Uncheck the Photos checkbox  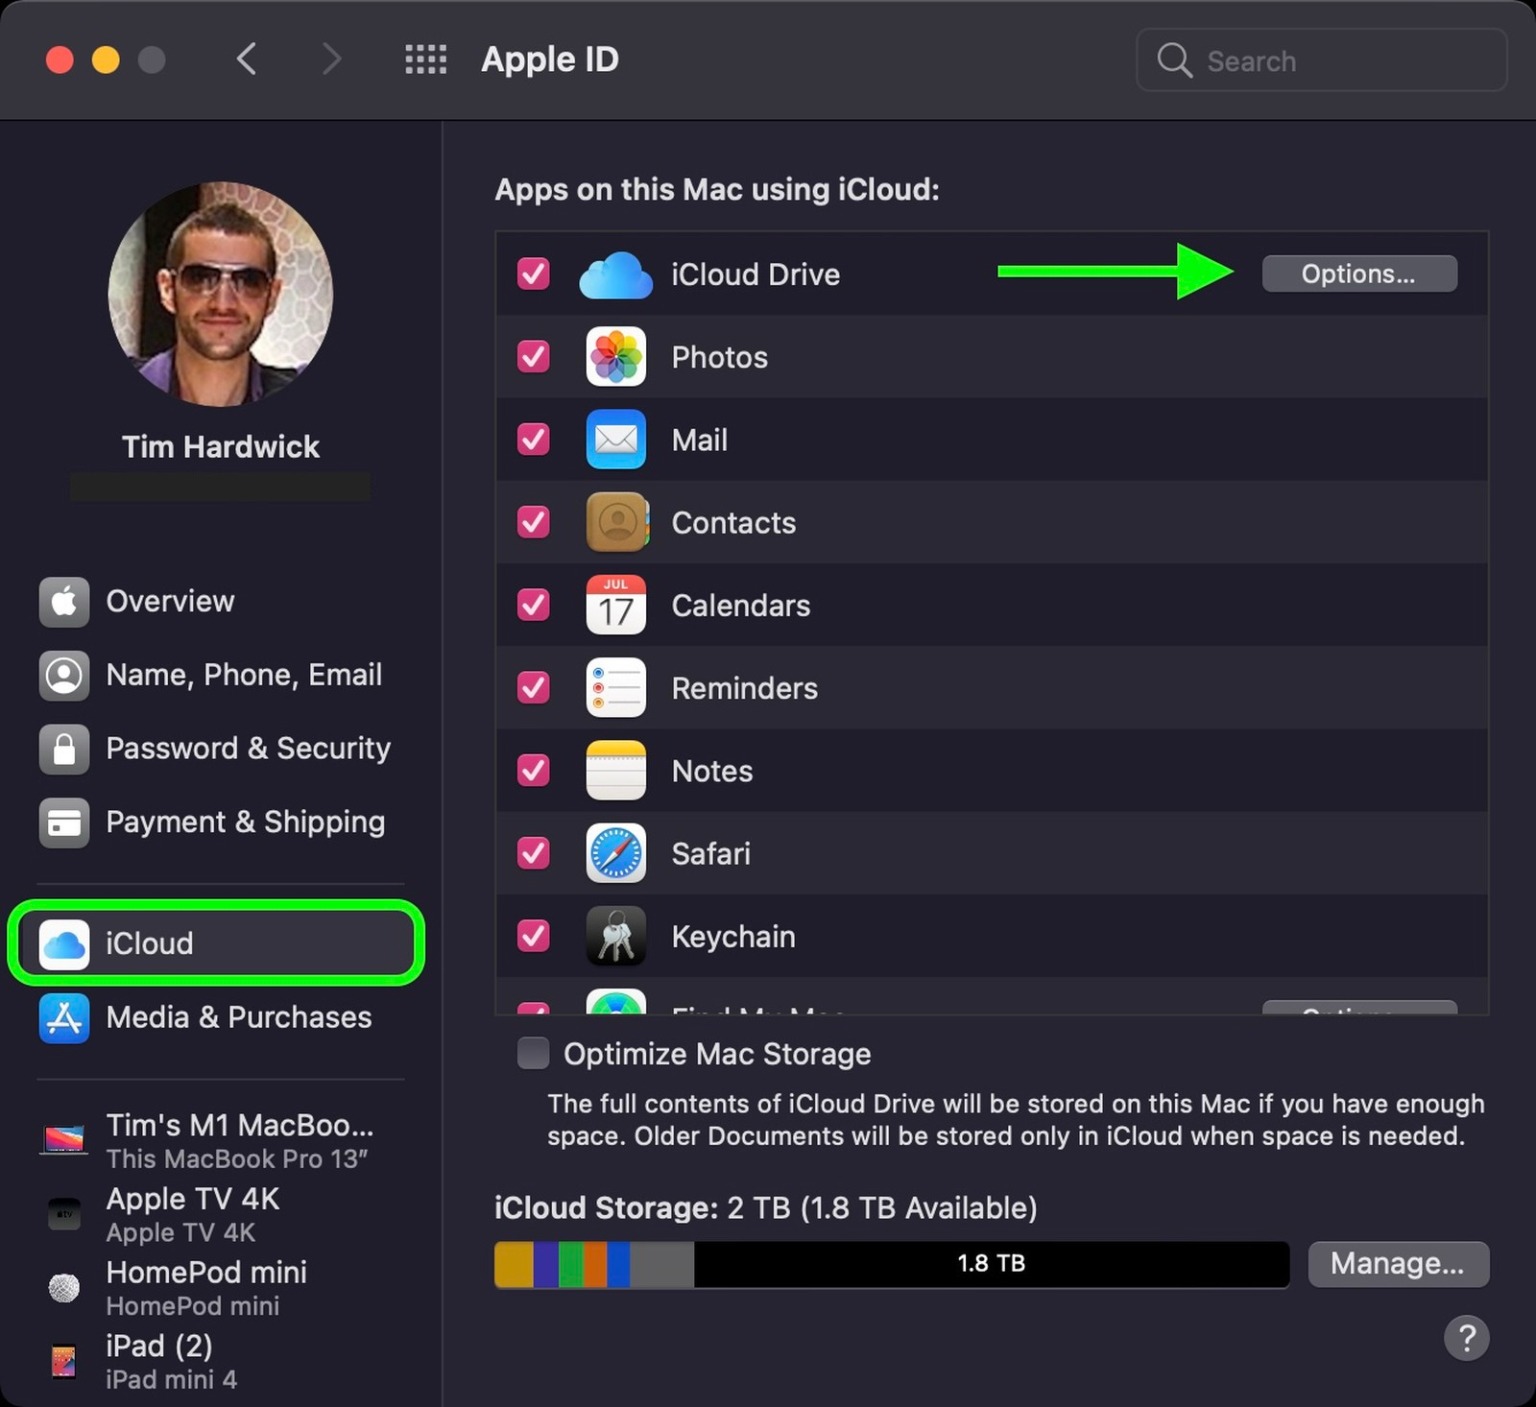(x=533, y=357)
